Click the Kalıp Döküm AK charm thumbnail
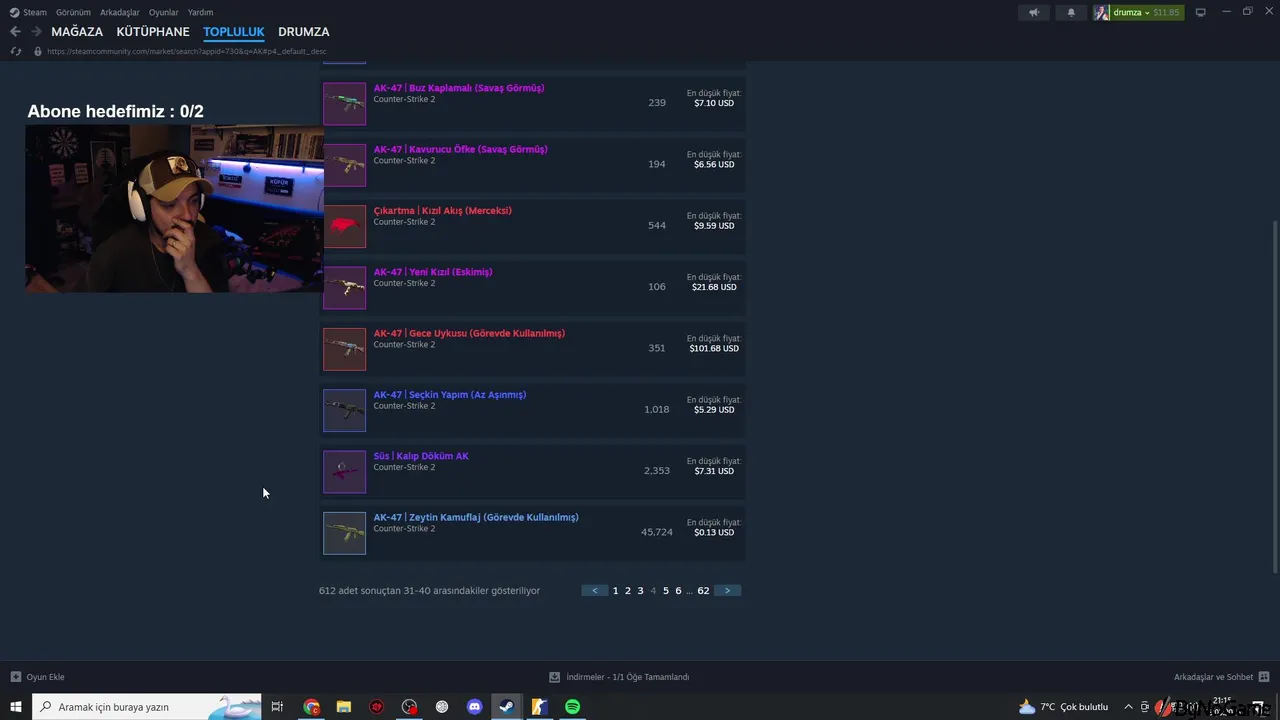 coord(344,472)
